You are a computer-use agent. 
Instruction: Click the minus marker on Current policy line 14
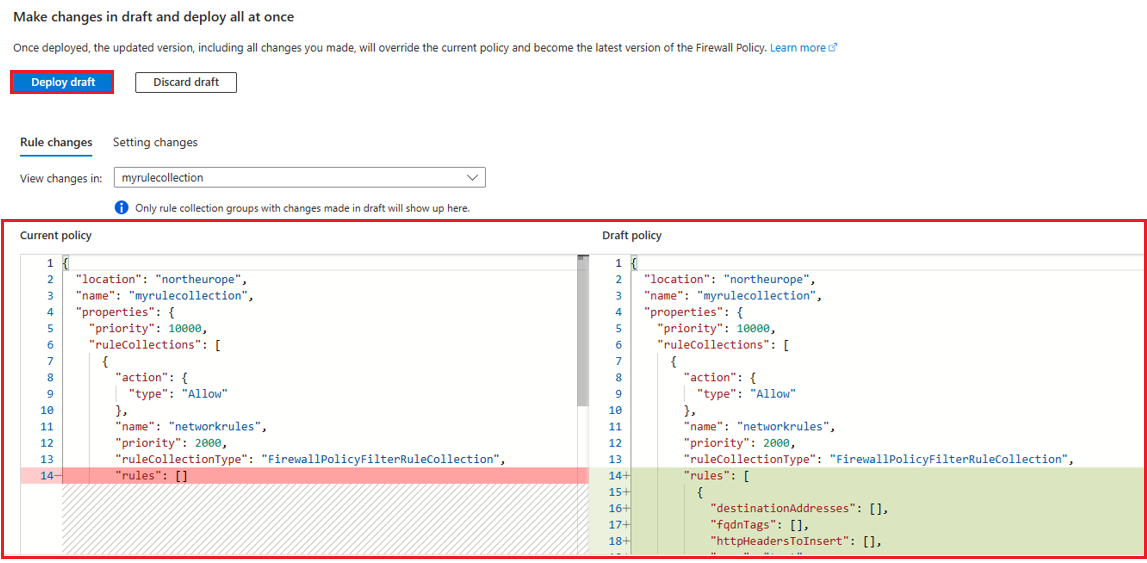coord(57,476)
